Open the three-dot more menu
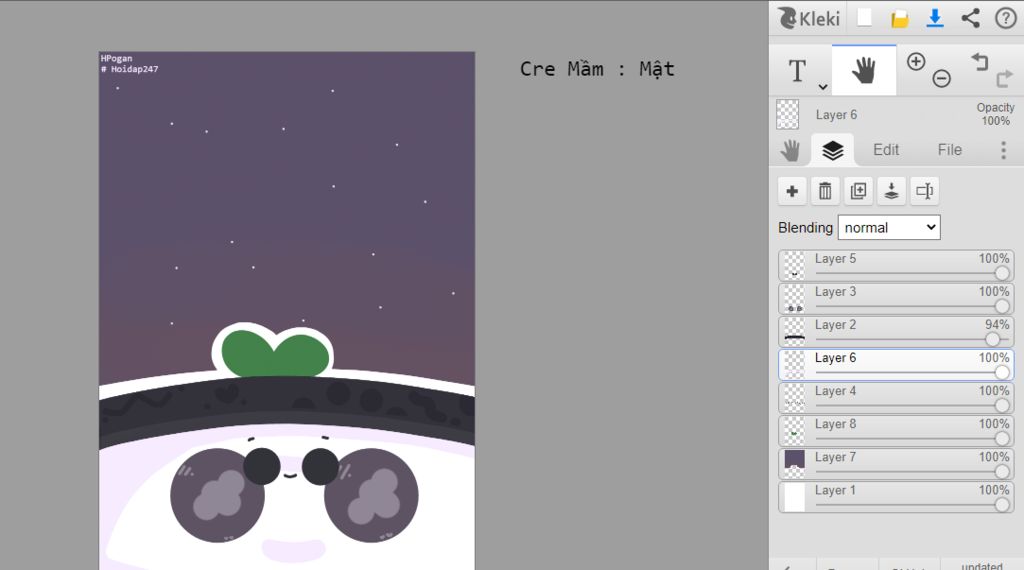This screenshot has width=1024, height=570. click(x=1004, y=150)
